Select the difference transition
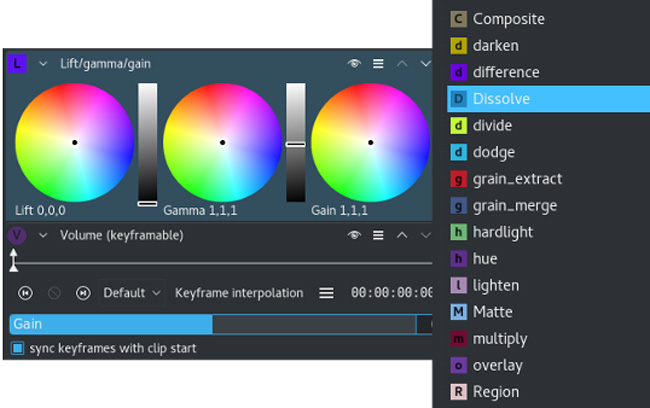The width and height of the screenshot is (650, 408). [x=548, y=72]
